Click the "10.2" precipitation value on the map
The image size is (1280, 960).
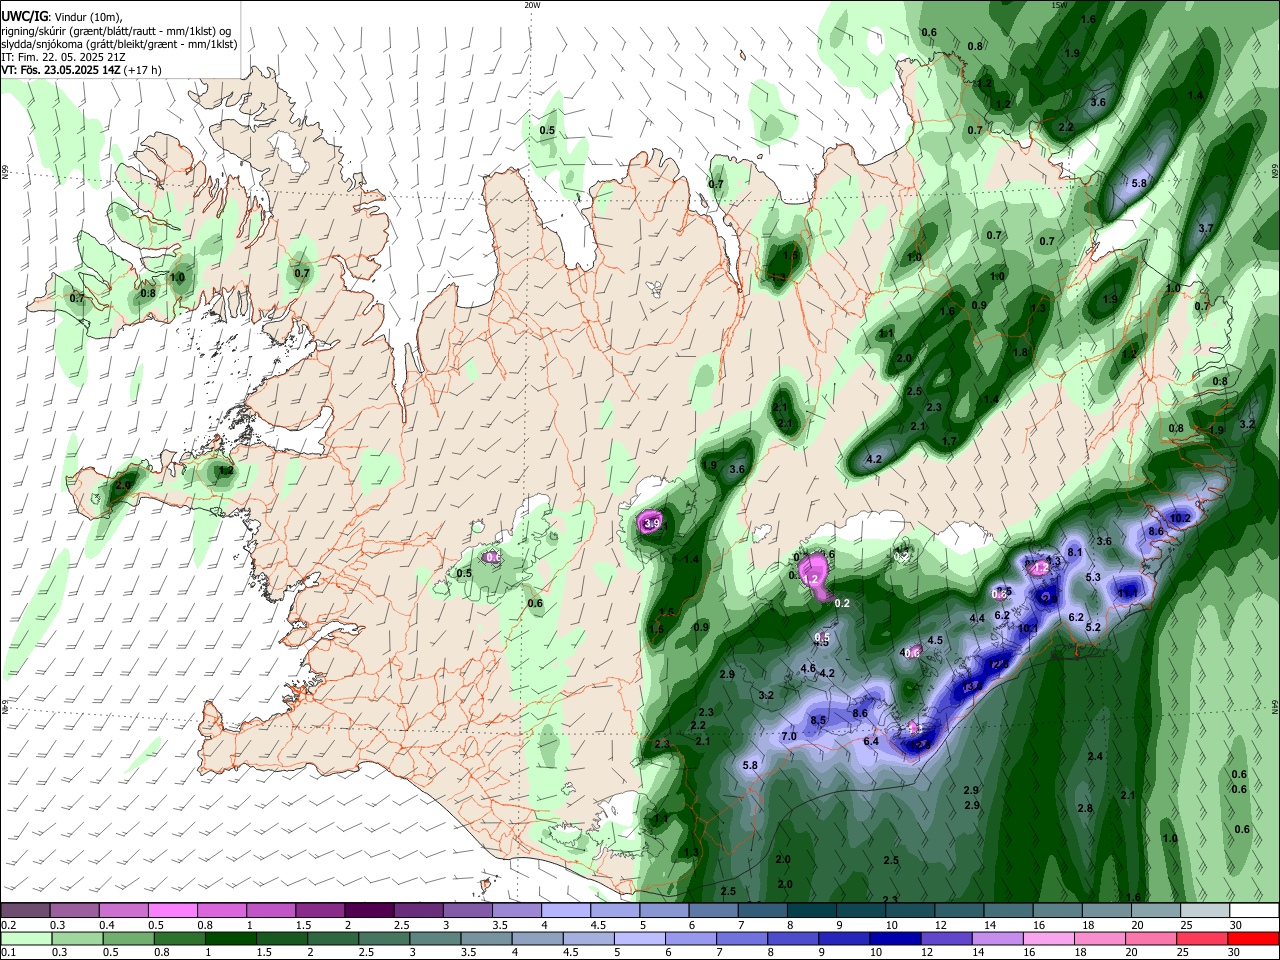click(x=1181, y=518)
